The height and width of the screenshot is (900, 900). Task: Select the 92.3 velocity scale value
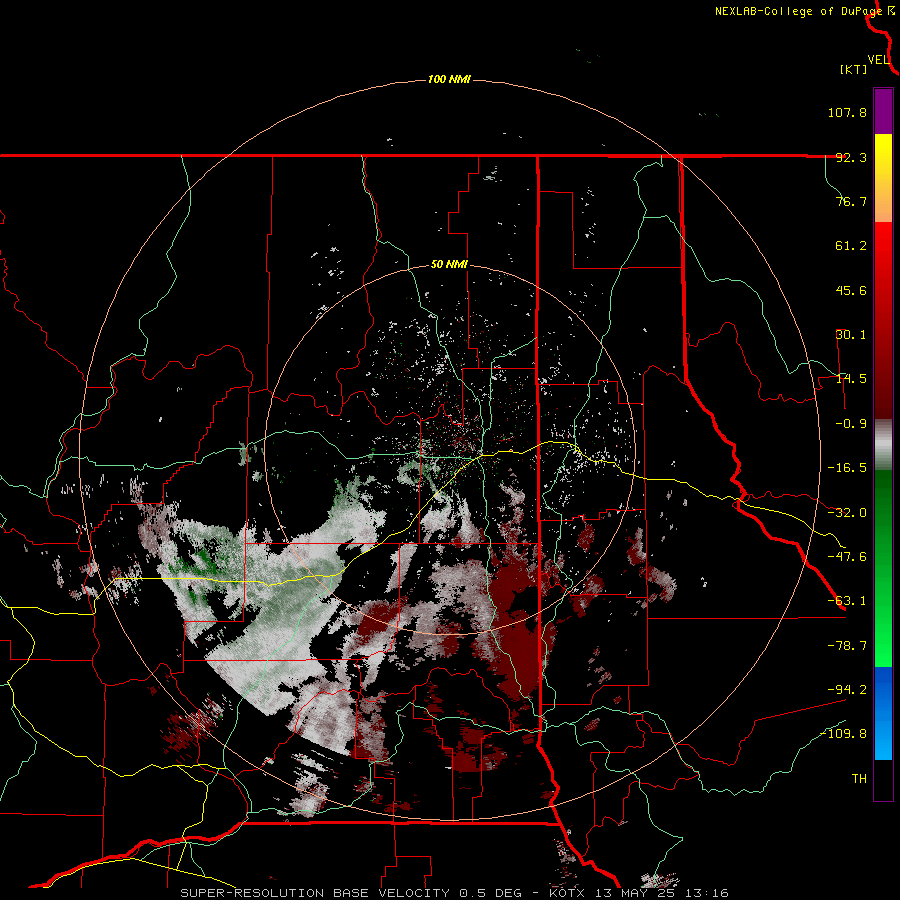click(851, 157)
